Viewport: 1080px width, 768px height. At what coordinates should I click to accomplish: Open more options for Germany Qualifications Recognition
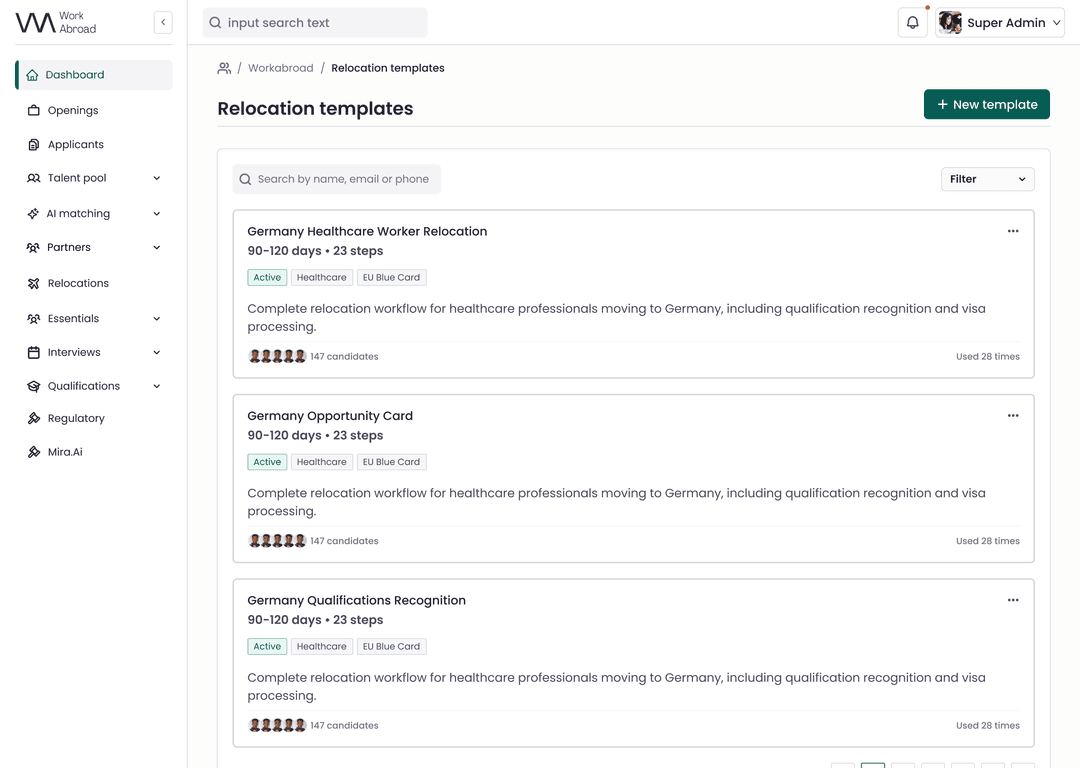[1012, 600]
